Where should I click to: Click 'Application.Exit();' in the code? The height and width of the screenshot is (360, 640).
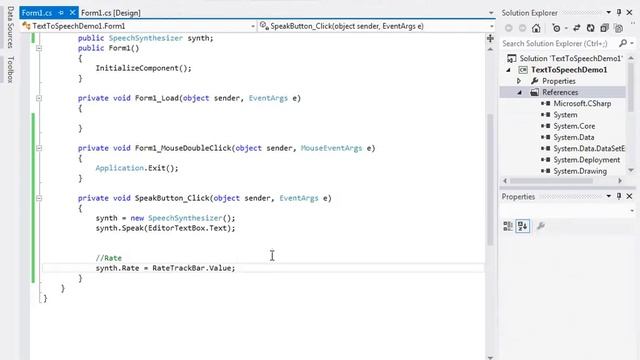pos(137,168)
